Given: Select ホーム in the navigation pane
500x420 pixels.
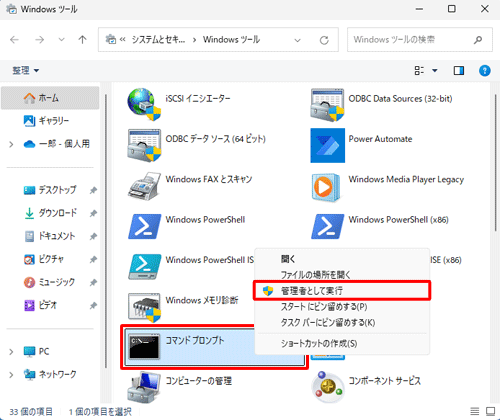Looking at the screenshot, I should point(50,98).
